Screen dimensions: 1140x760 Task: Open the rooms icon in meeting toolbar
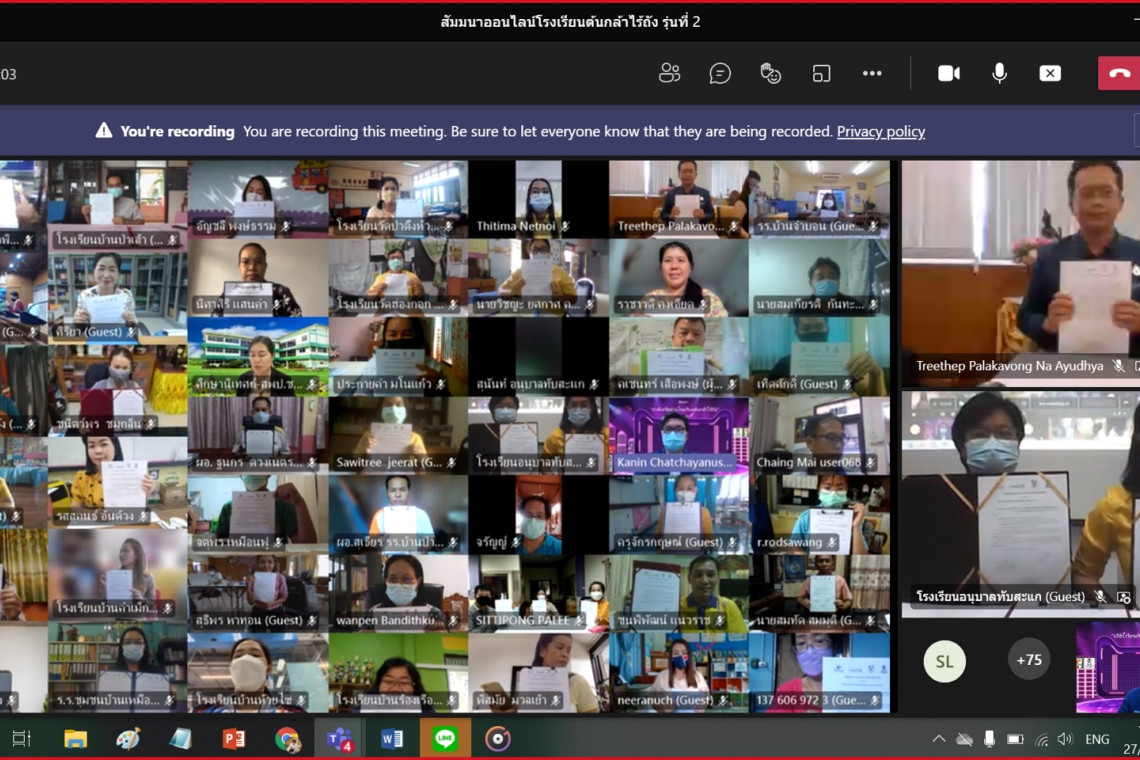[821, 73]
